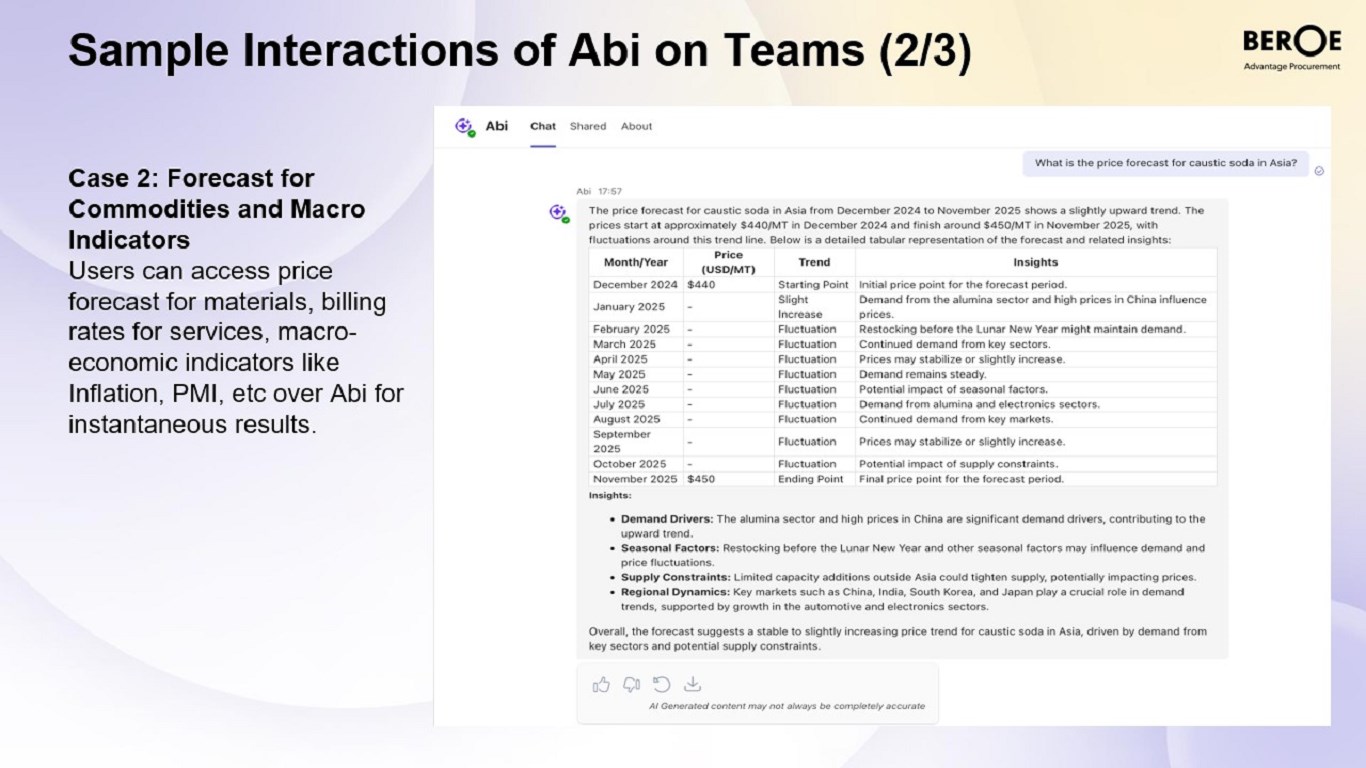Open the About tab
1366x768 pixels.
[636, 126]
